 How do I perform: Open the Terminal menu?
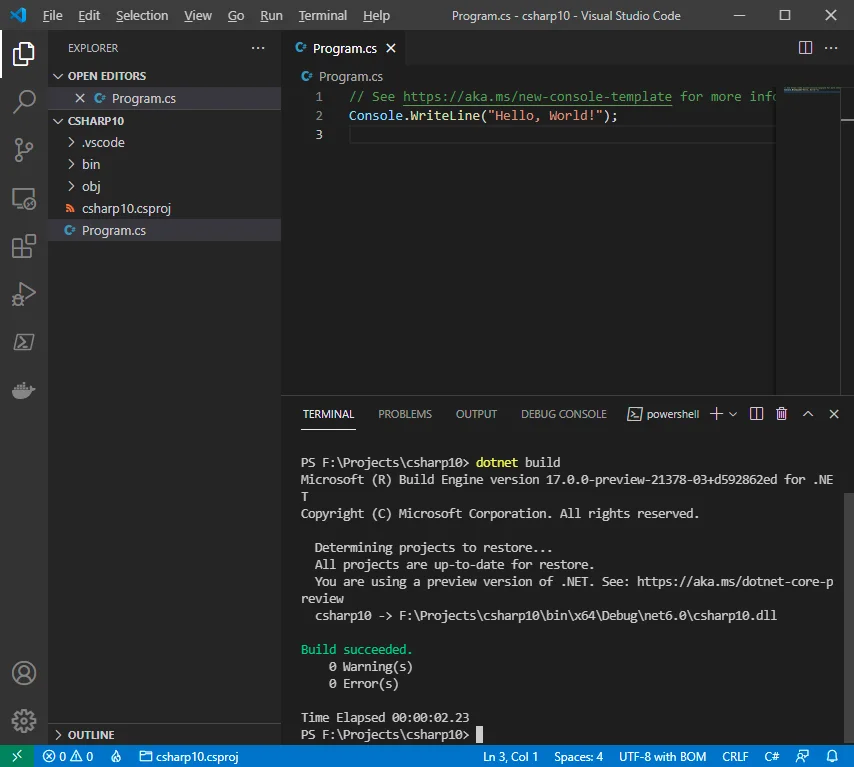[x=322, y=15]
